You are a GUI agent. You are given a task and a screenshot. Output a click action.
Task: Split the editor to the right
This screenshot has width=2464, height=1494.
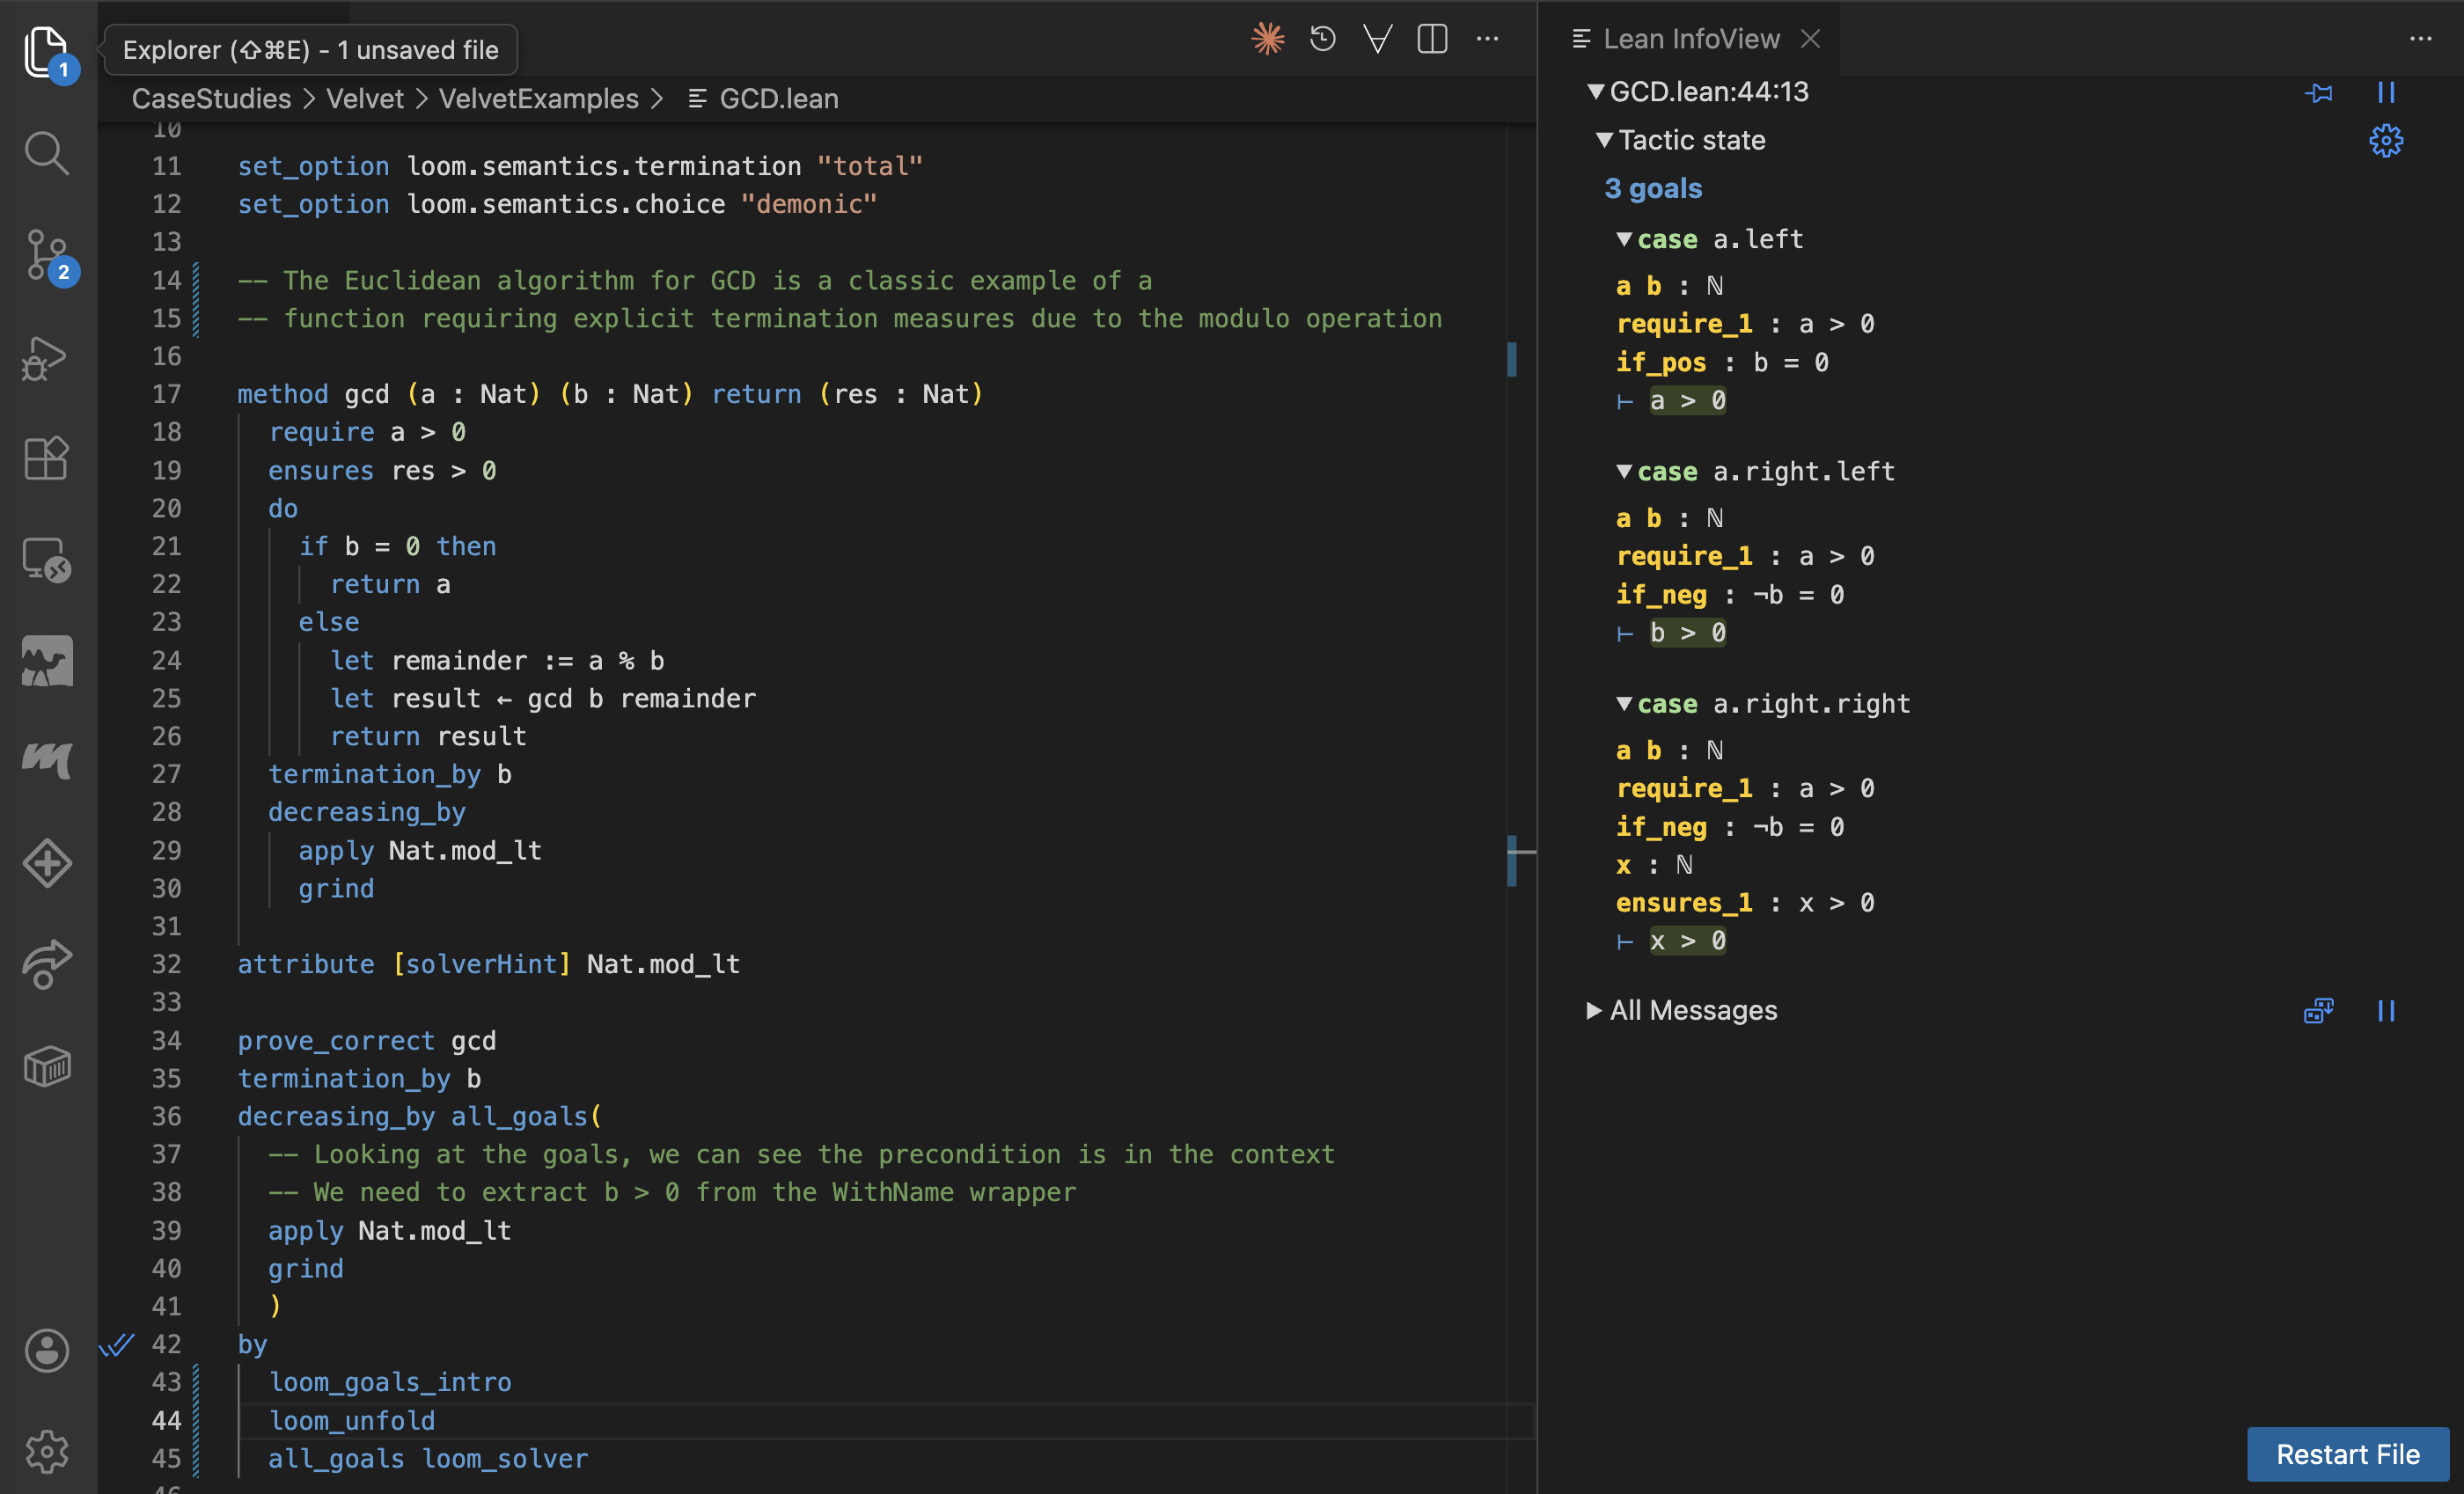1432,39
